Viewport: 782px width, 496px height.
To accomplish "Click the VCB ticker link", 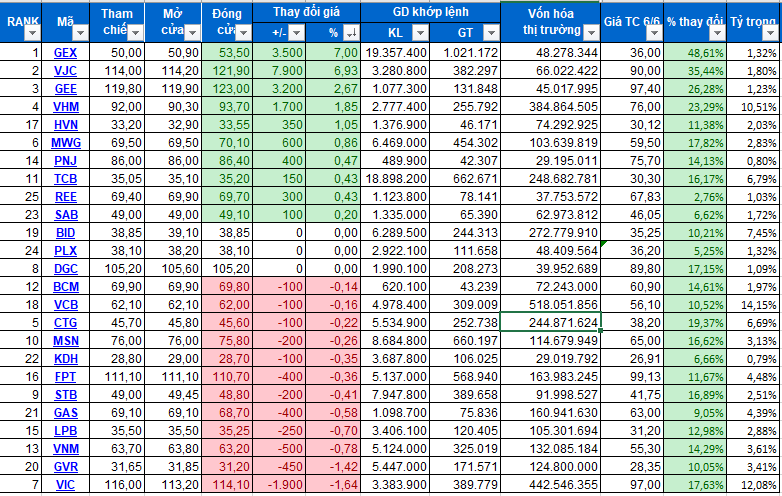I will click(65, 305).
